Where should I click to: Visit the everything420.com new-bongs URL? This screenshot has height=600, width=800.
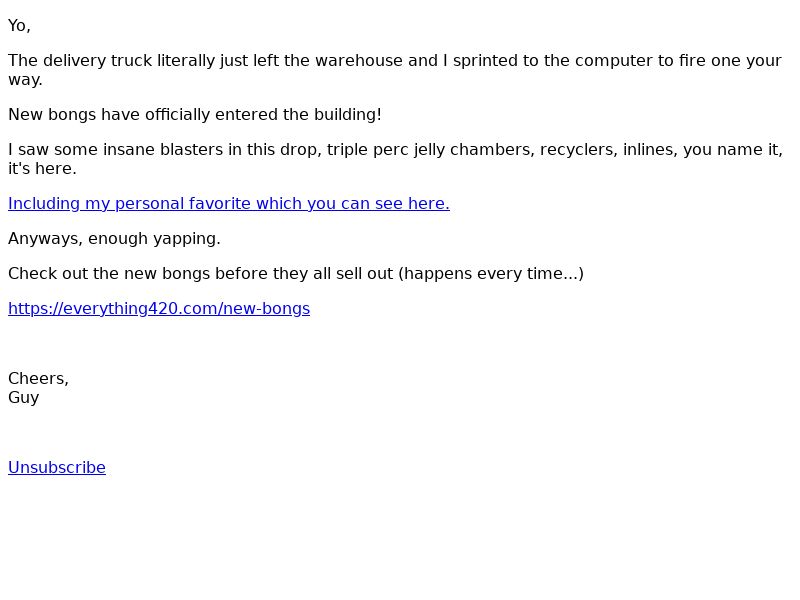[x=158, y=309]
